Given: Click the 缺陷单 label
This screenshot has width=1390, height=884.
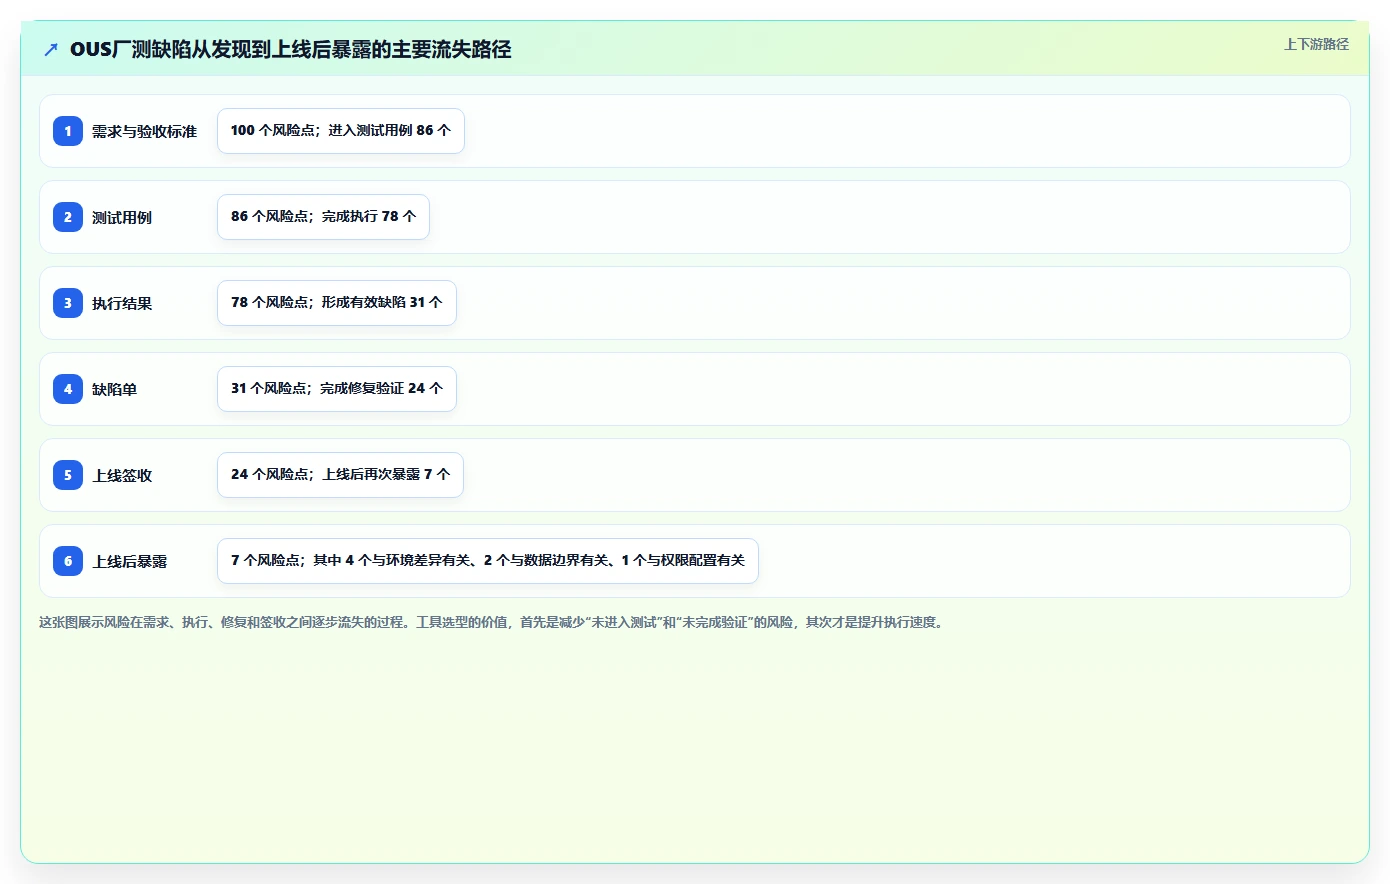Looking at the screenshot, I should (x=114, y=389).
